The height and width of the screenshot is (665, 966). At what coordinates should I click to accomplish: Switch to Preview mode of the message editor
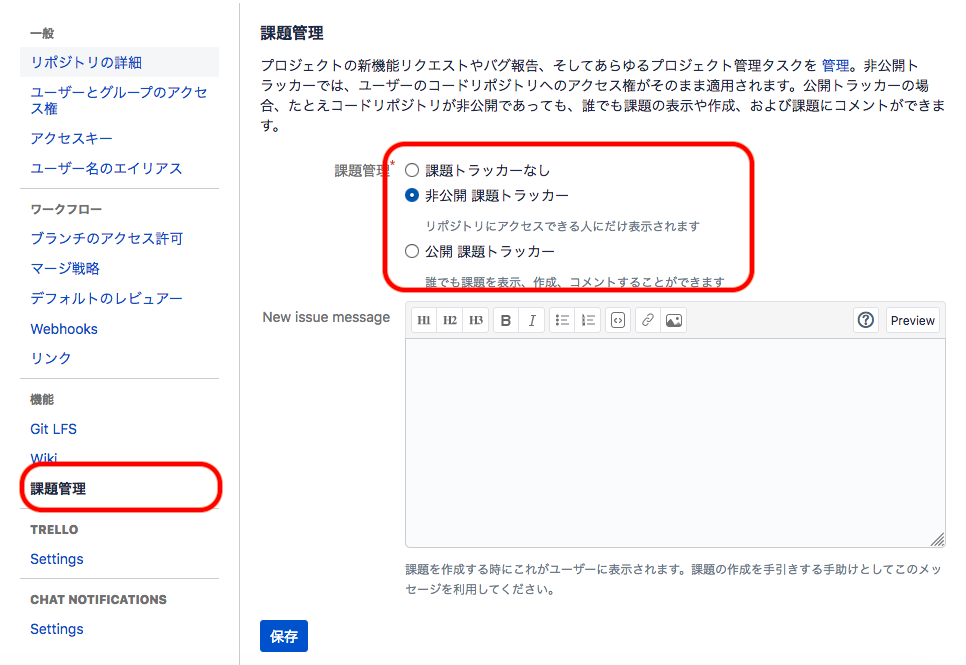911,320
